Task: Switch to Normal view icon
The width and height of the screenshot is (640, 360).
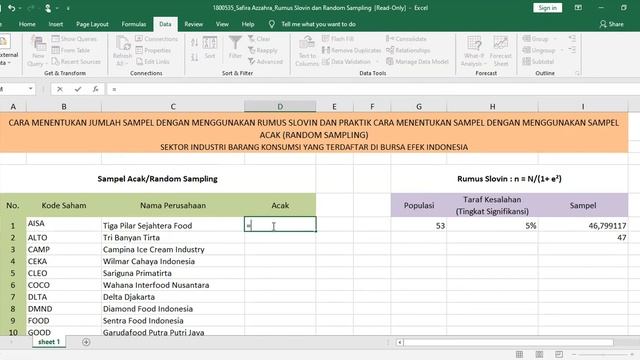Action: pyautogui.click(x=519, y=354)
